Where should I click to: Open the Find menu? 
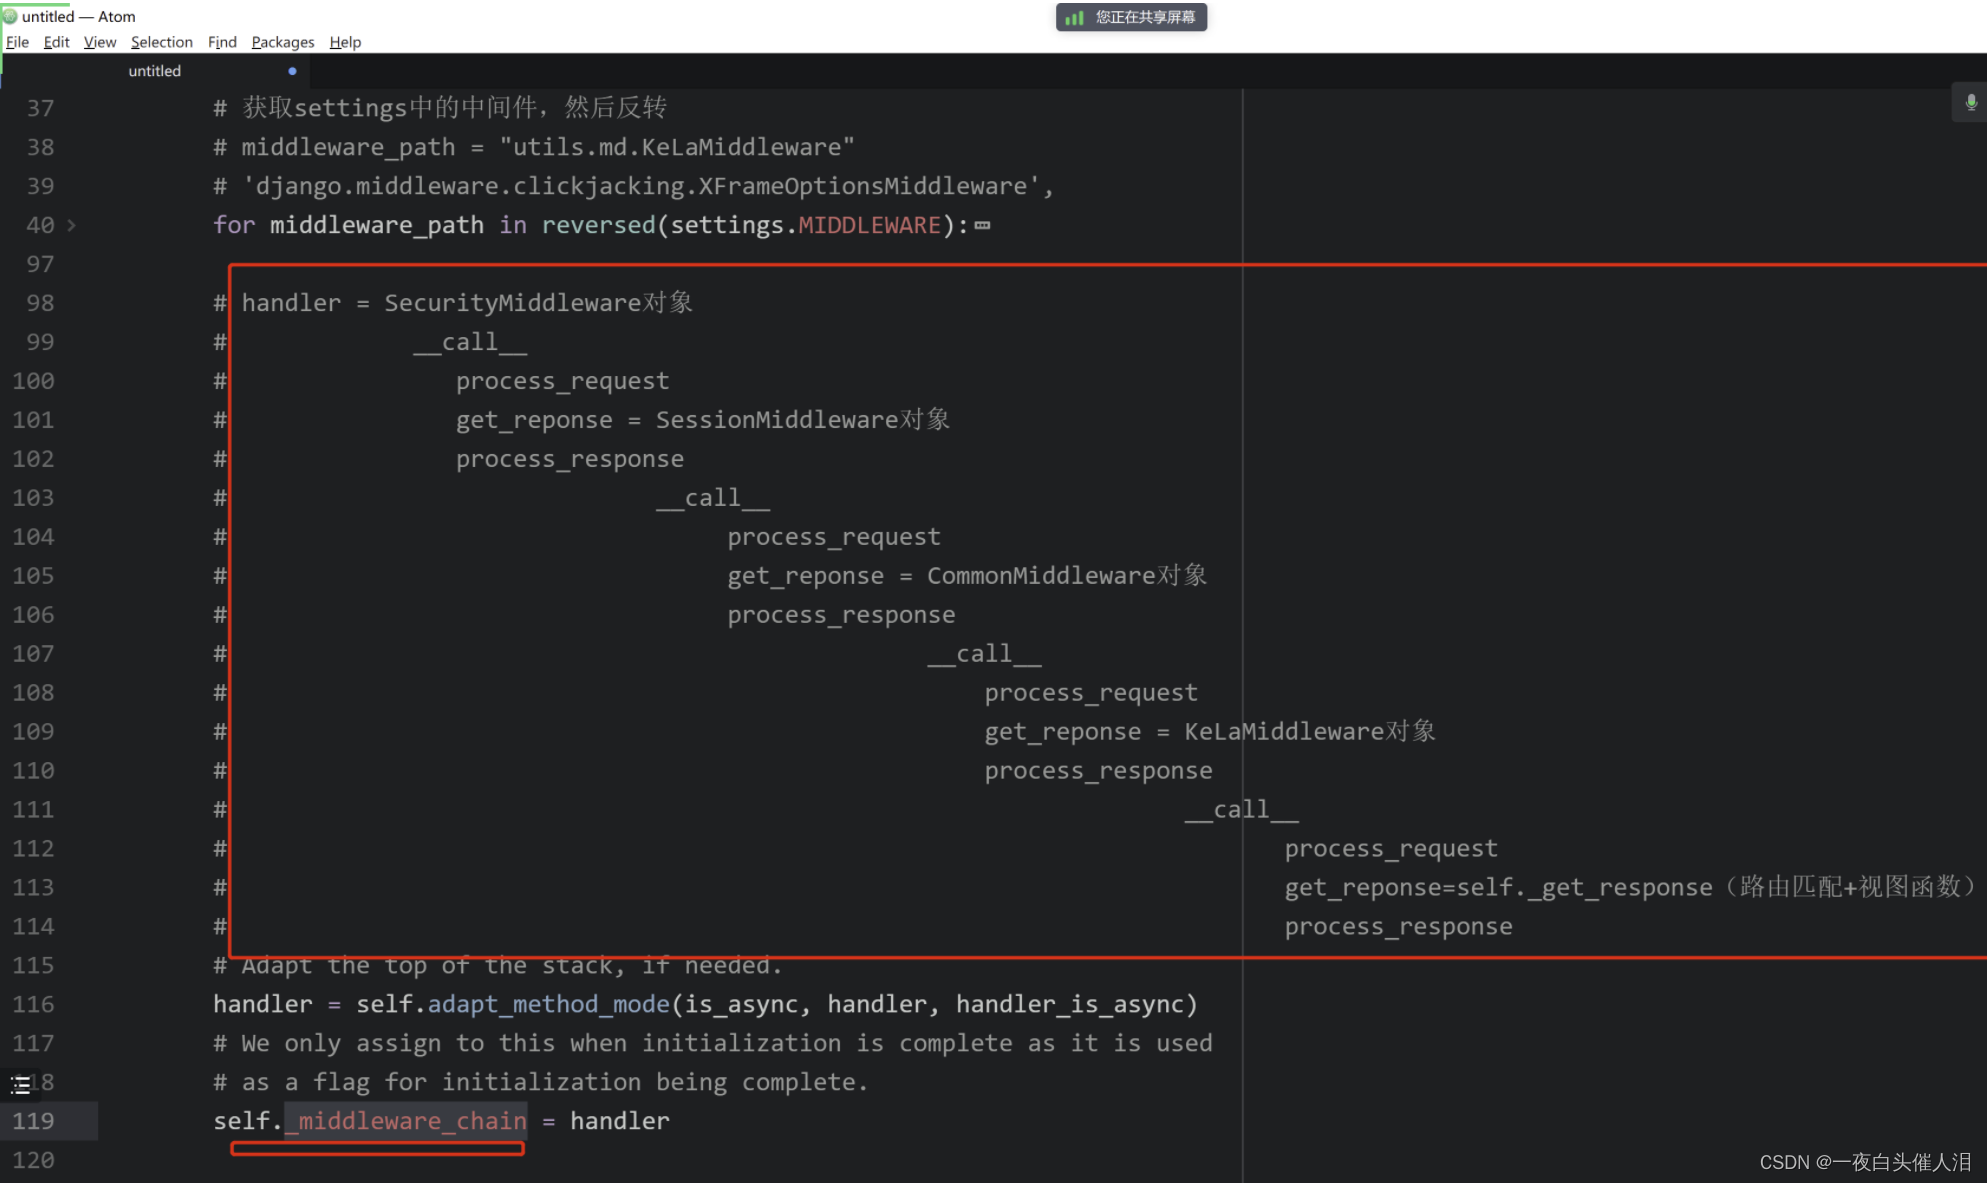click(x=222, y=42)
